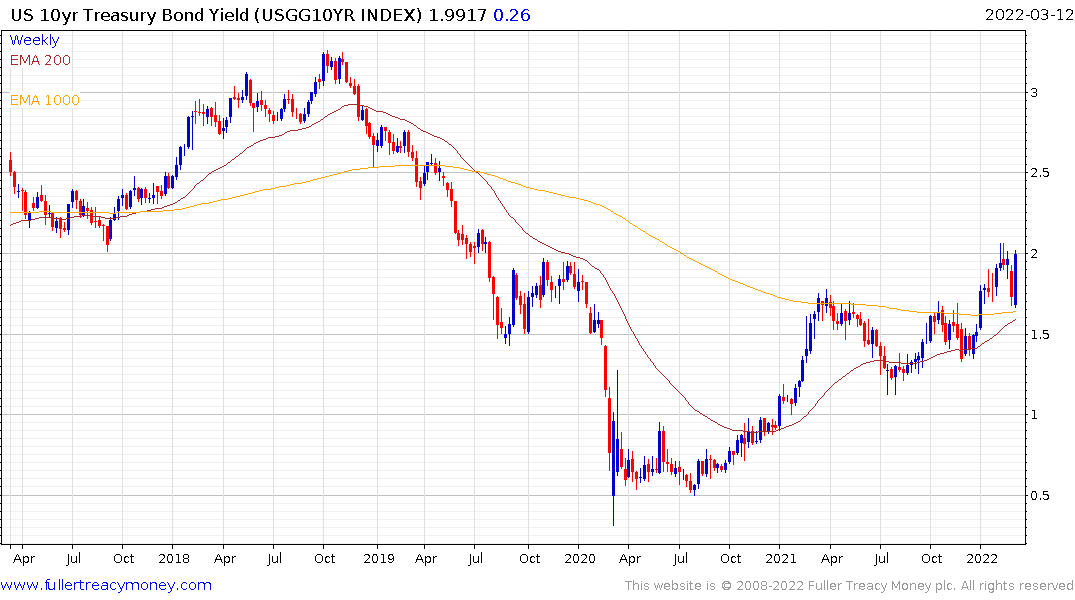The width and height of the screenshot is (1075, 600).
Task: Click the 1 label on the yield axis
Action: [1034, 415]
